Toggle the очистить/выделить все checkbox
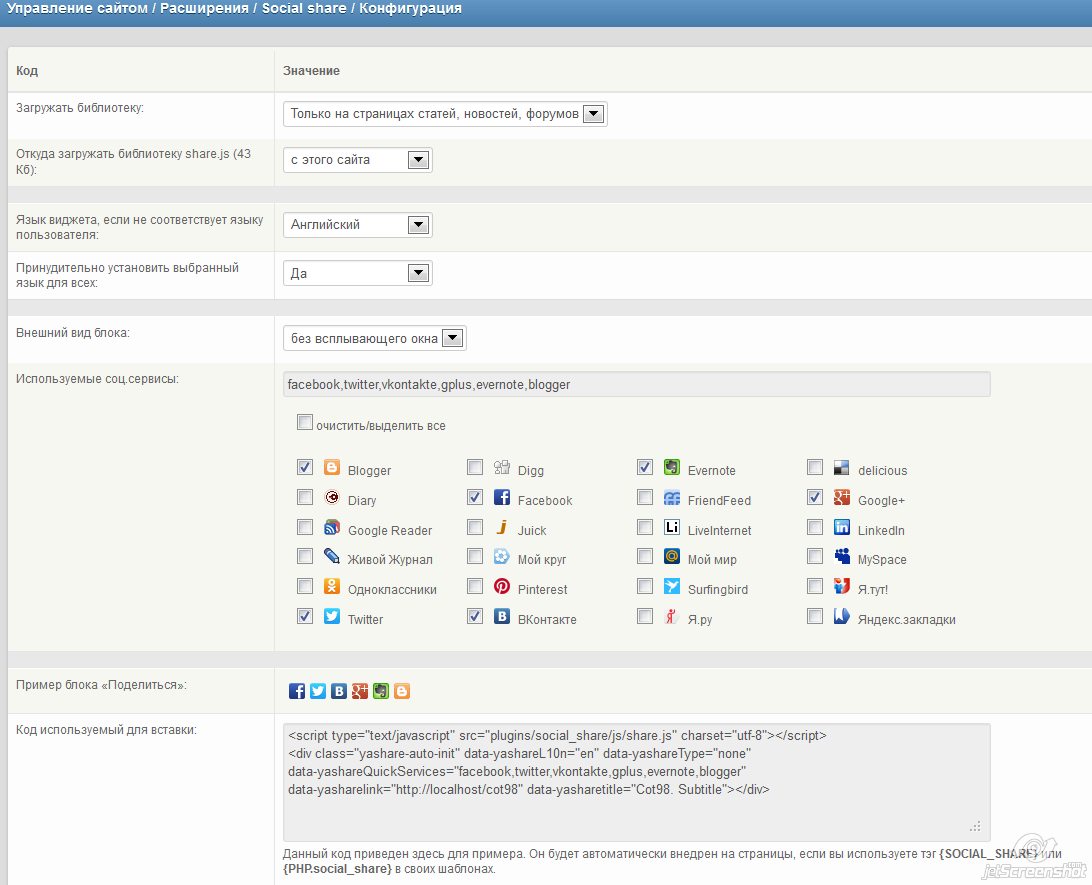This screenshot has width=1092, height=885. click(304, 422)
